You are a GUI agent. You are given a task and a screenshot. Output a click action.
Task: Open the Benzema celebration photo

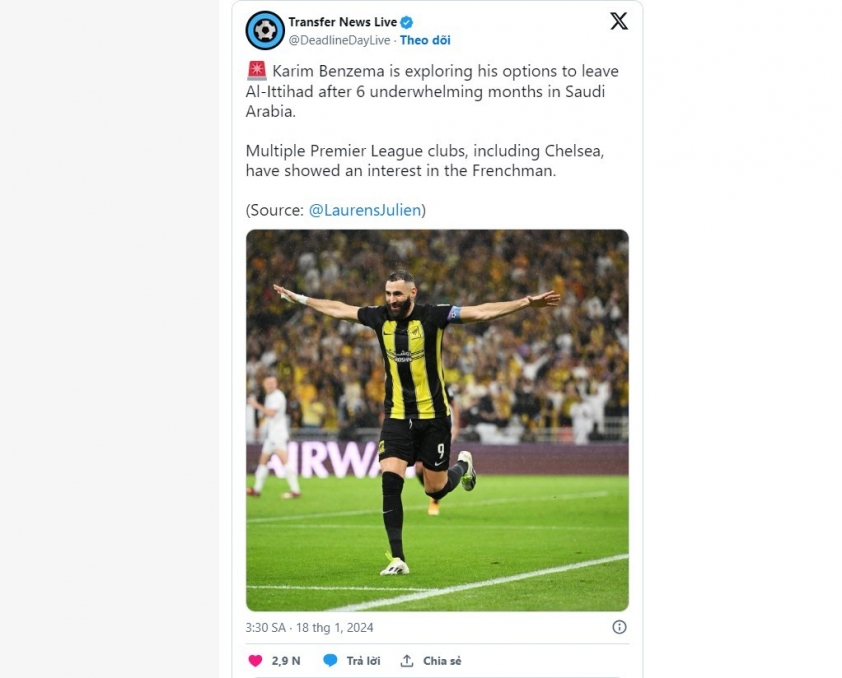(x=437, y=420)
